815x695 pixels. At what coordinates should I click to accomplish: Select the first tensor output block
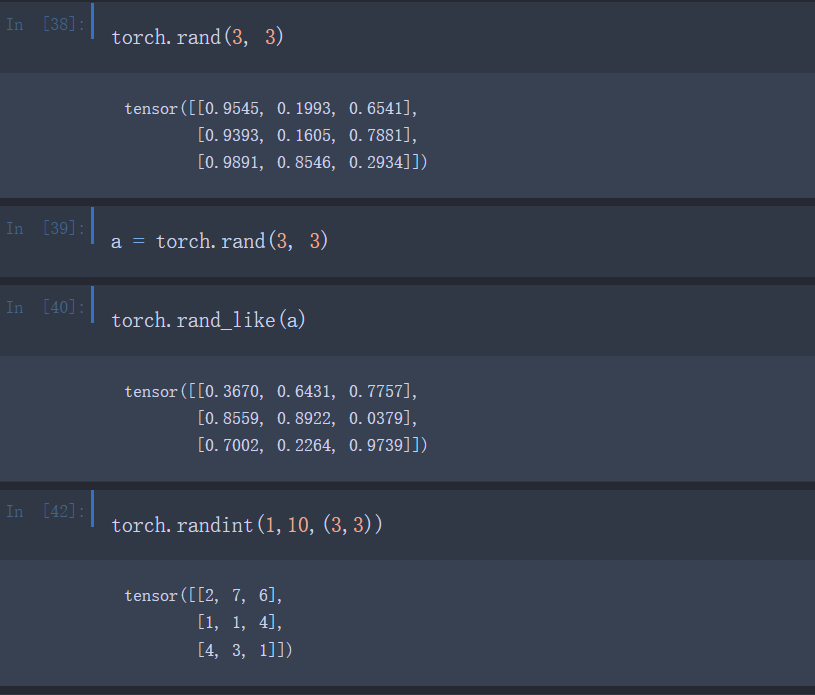[275, 134]
